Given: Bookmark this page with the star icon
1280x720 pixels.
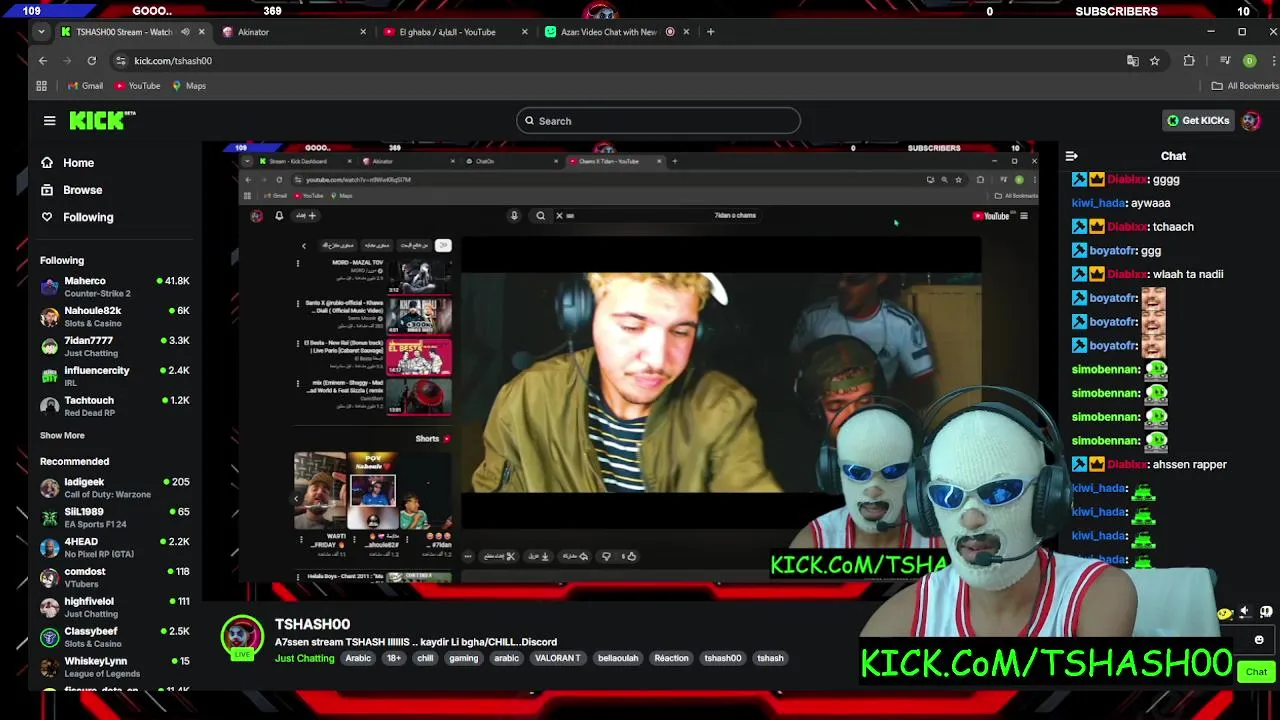Looking at the screenshot, I should point(1155,61).
